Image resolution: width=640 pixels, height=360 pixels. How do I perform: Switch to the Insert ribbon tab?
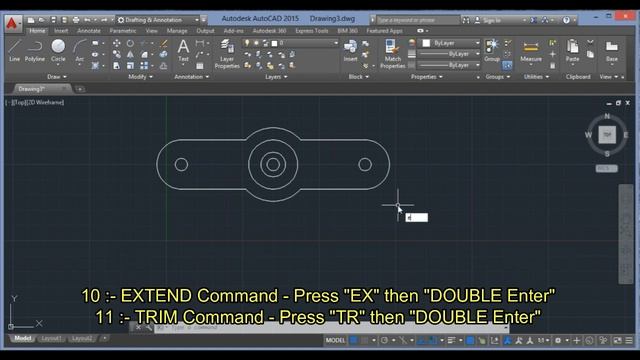pos(61,31)
